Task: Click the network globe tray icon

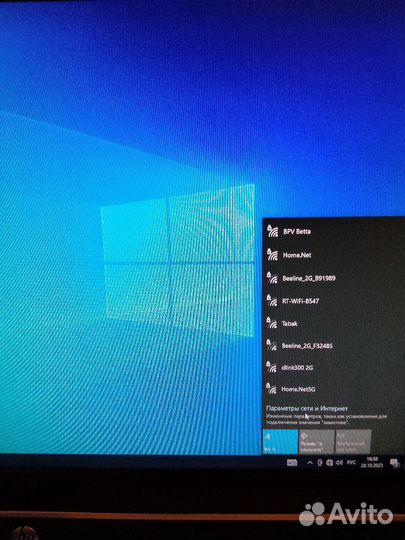Action: [x=329, y=463]
